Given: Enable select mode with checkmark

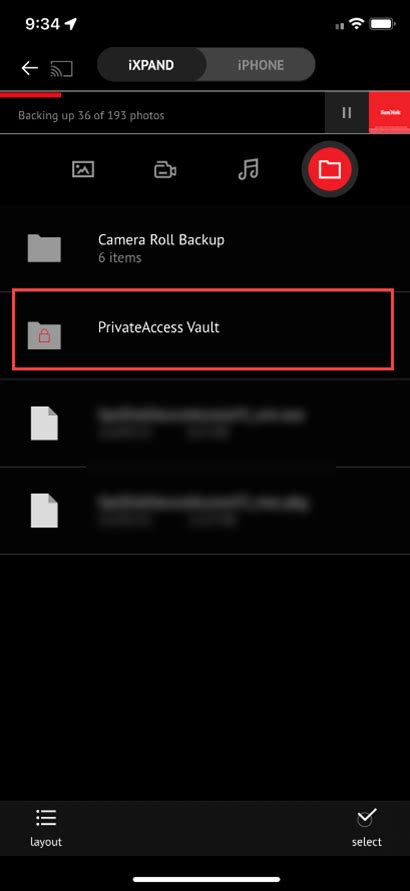Looking at the screenshot, I should tap(366, 827).
